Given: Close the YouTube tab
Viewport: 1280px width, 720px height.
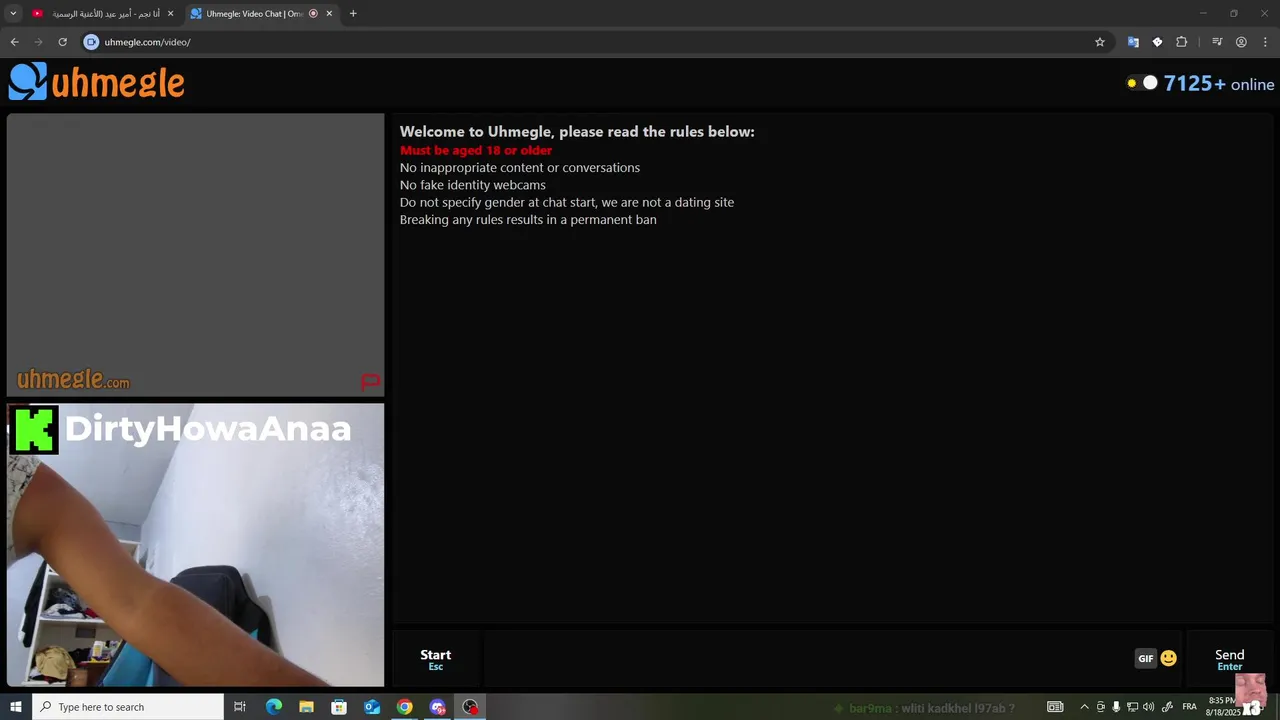Looking at the screenshot, I should tap(170, 14).
